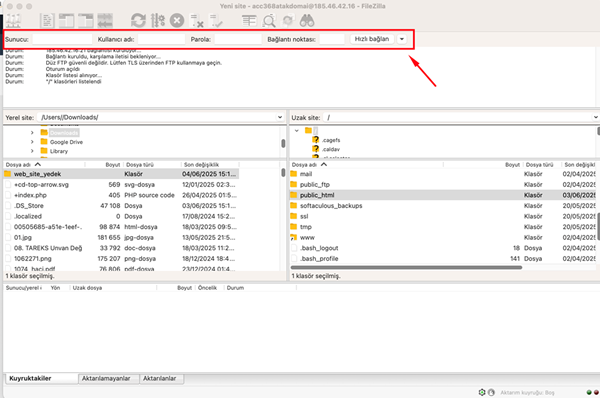The width and height of the screenshot is (600, 398).
Task: Expand the Downloads folder in local tree
Action: (32, 133)
